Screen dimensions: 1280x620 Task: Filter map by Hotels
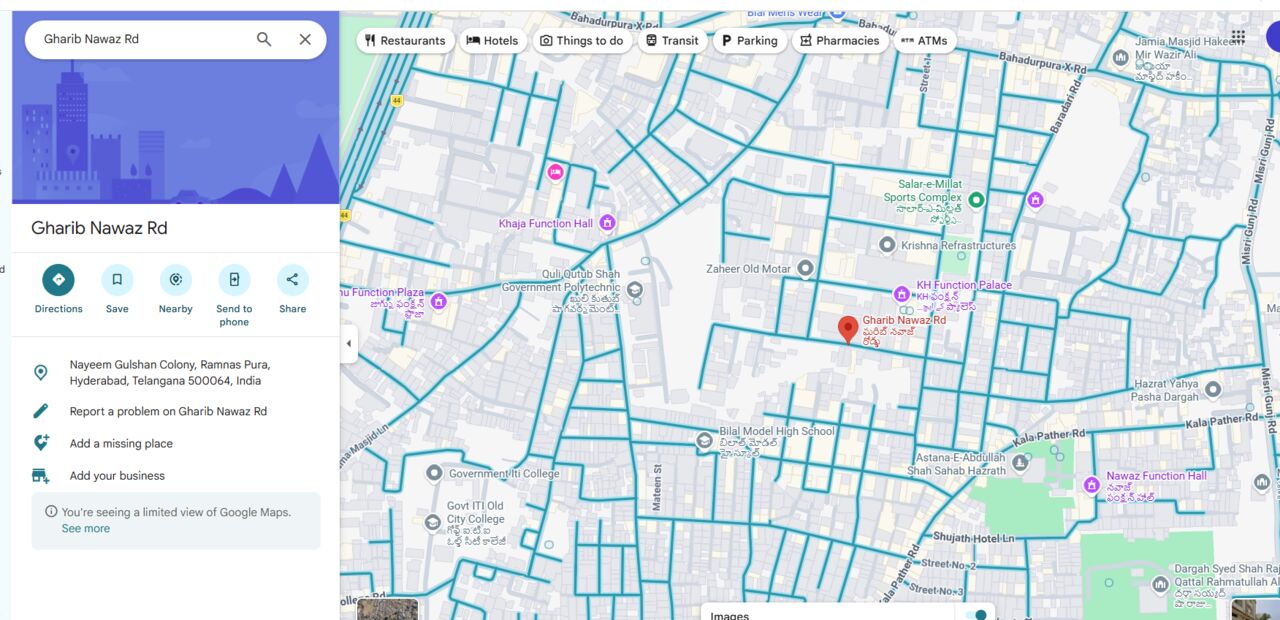coord(492,41)
